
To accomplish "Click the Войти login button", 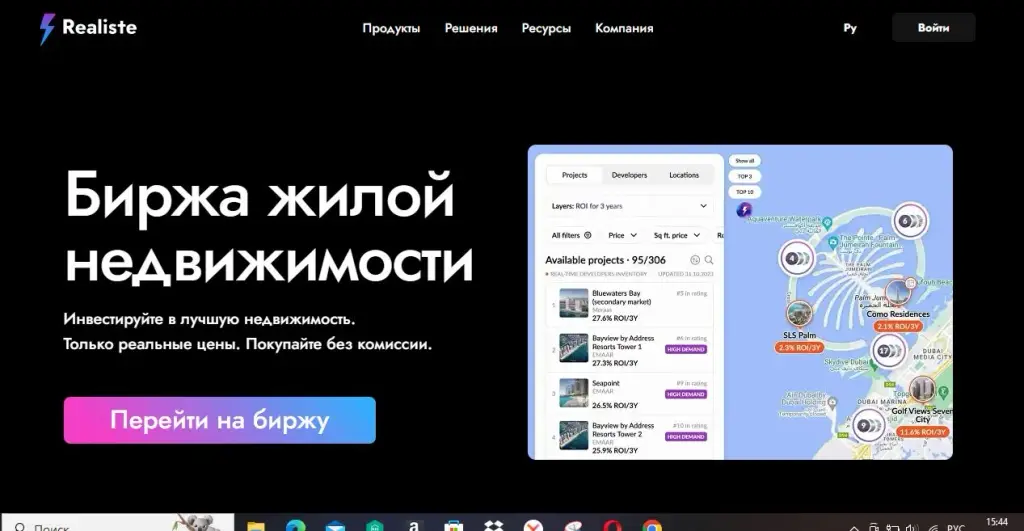I will pyautogui.click(x=933, y=28).
